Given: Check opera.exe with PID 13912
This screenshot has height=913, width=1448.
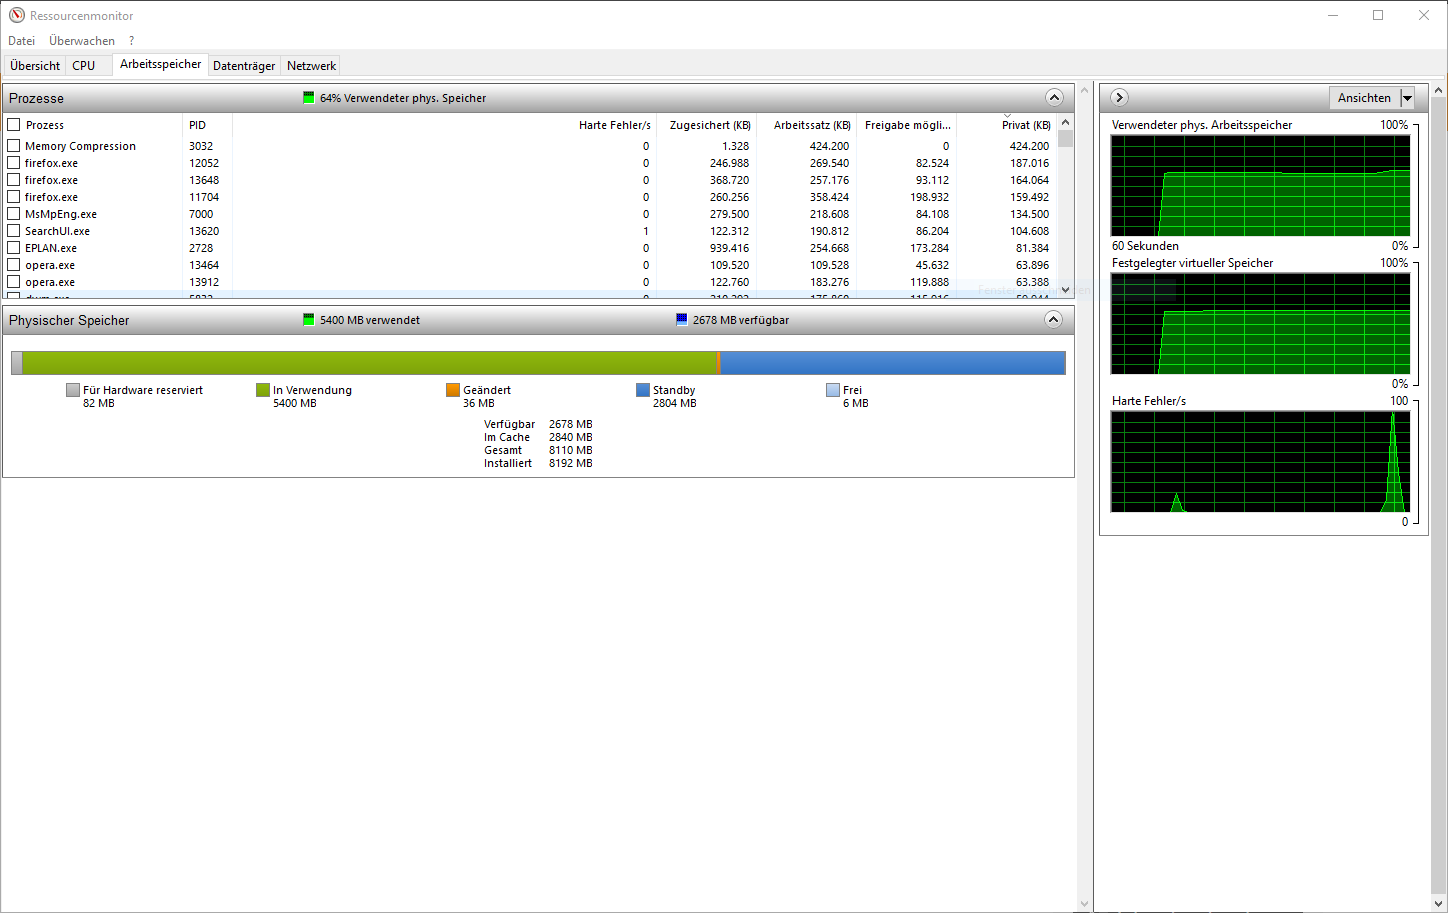Looking at the screenshot, I should pyautogui.click(x=14, y=282).
